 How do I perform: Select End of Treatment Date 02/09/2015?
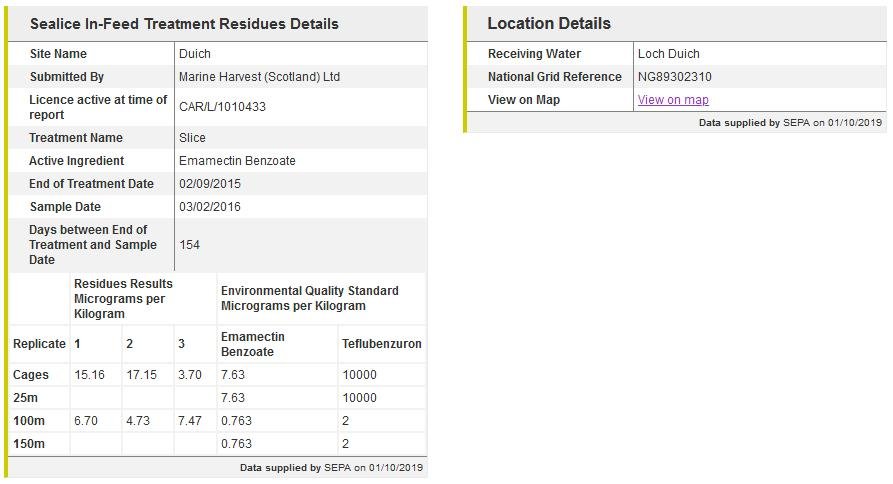tap(210, 184)
